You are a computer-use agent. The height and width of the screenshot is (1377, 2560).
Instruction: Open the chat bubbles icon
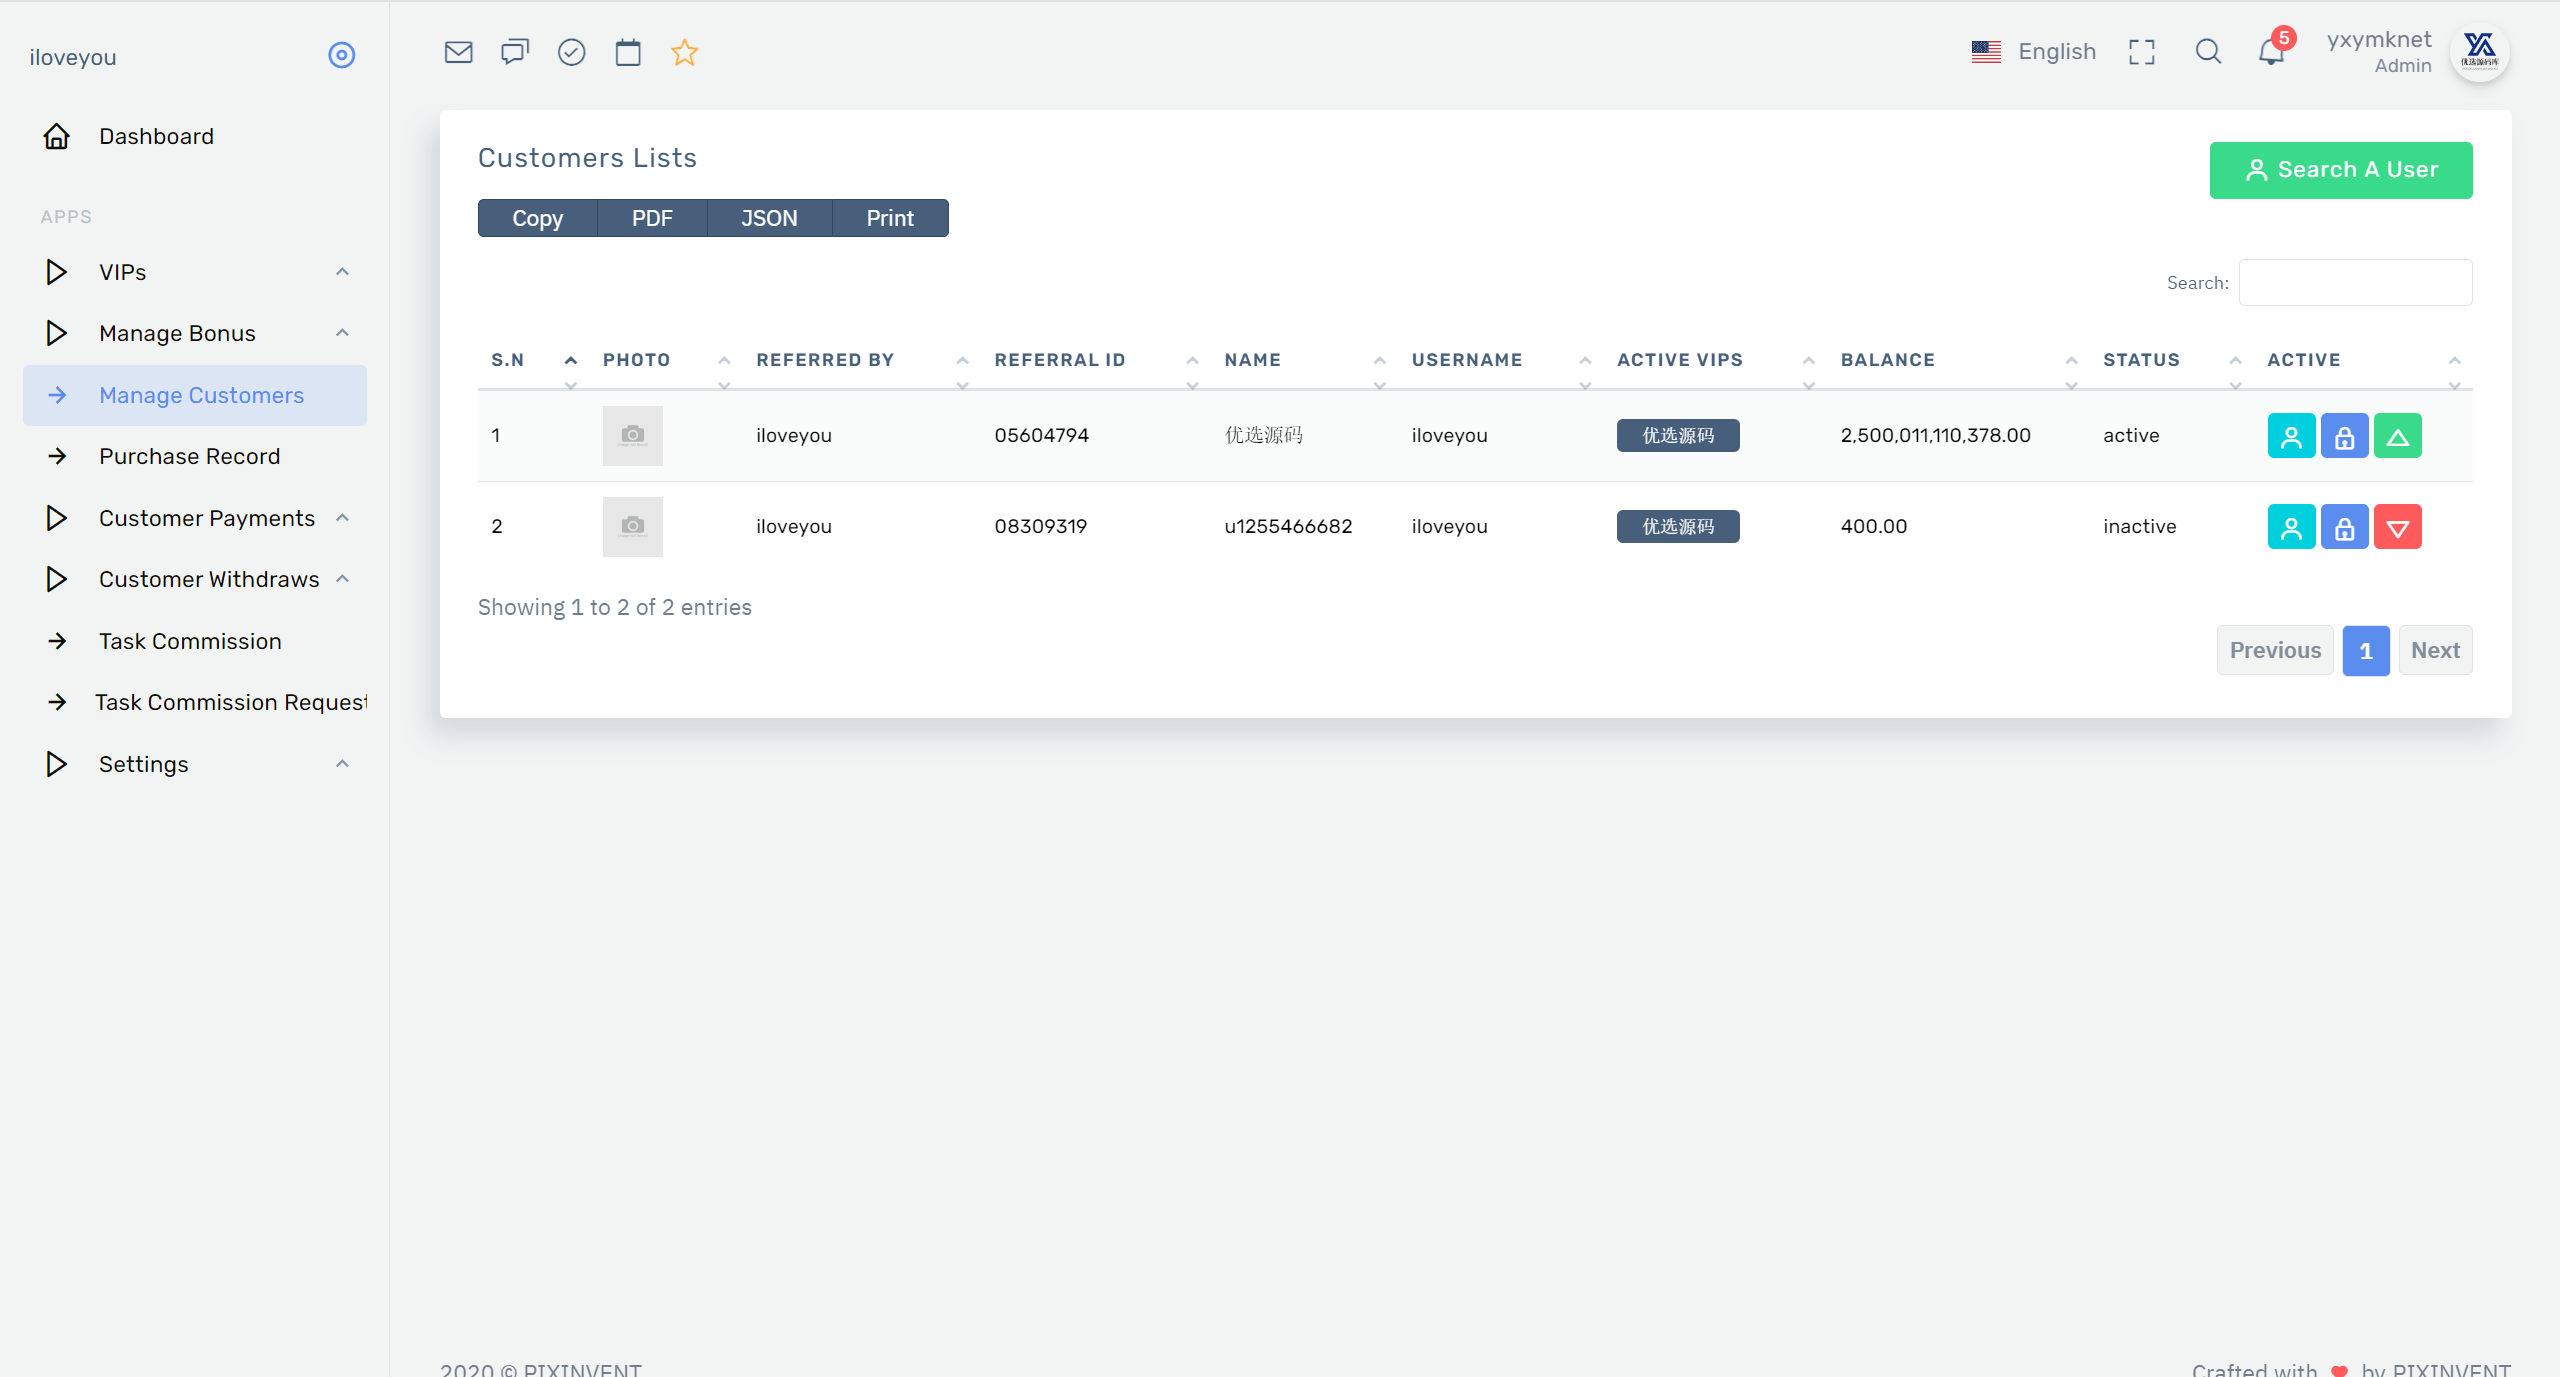[x=515, y=52]
